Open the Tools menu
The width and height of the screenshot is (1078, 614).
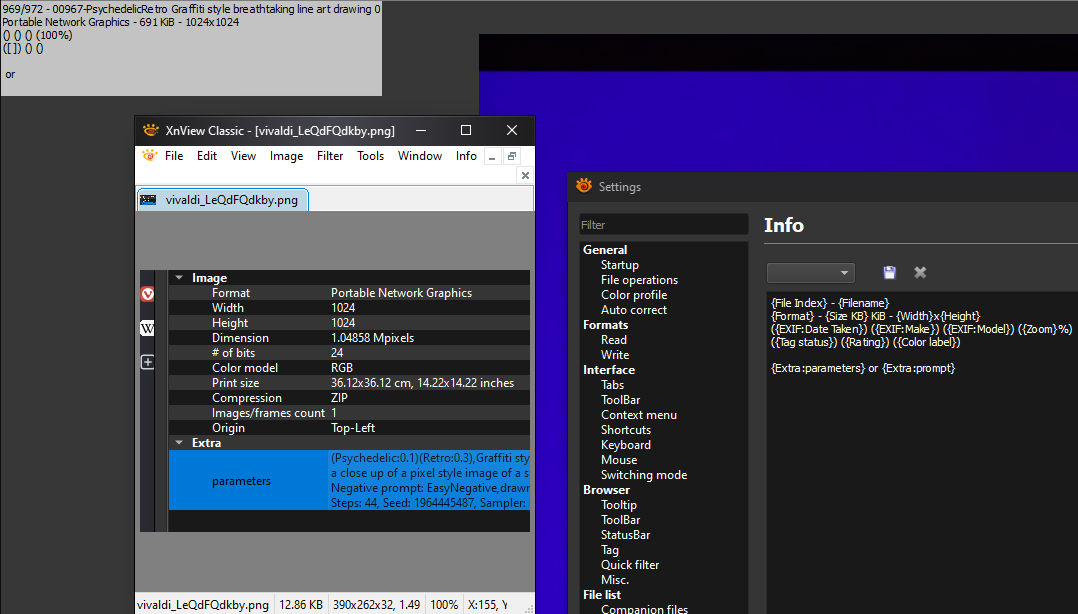[x=370, y=156]
